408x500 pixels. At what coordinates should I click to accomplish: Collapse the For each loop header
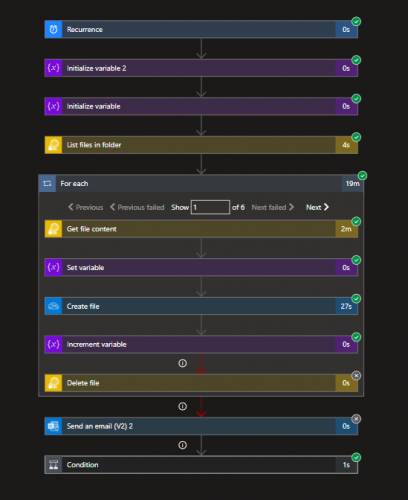pyautogui.click(x=201, y=183)
